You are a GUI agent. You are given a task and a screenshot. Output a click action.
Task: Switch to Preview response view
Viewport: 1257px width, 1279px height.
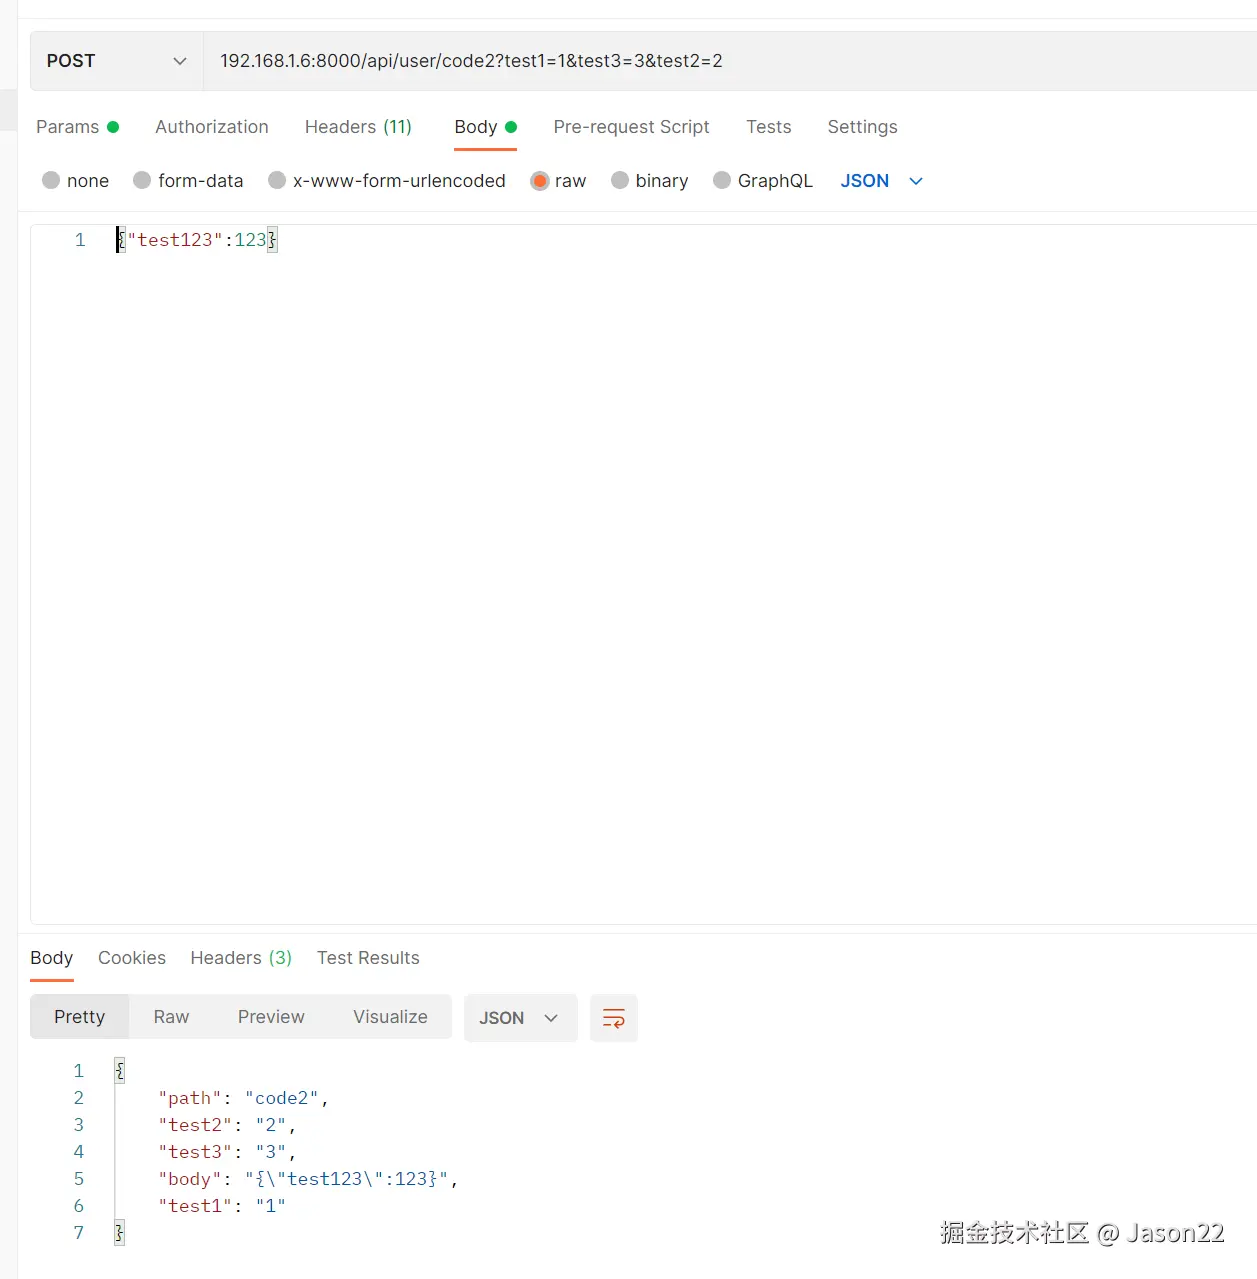coord(271,1017)
